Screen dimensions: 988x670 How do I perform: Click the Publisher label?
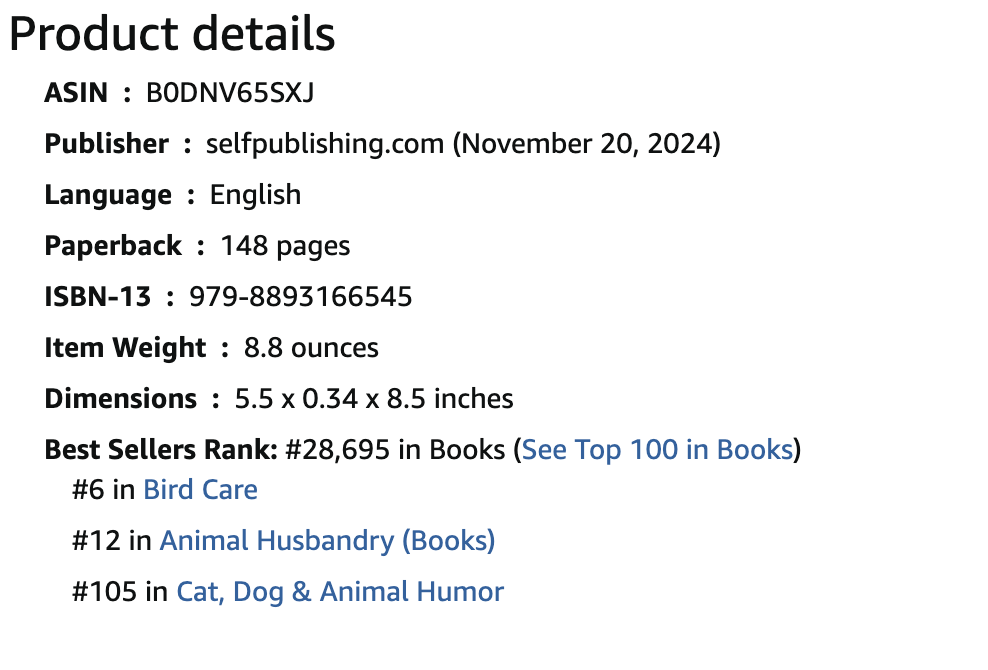(106, 144)
